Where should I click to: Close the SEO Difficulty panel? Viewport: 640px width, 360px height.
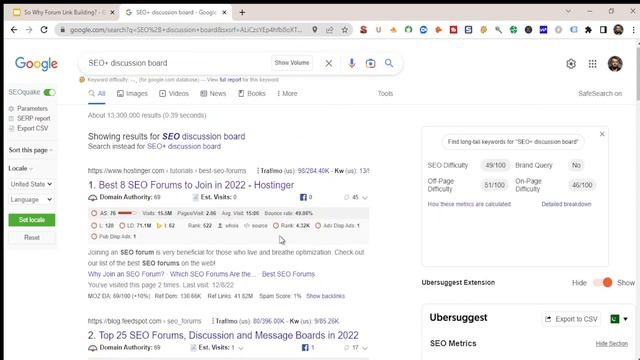point(602,134)
